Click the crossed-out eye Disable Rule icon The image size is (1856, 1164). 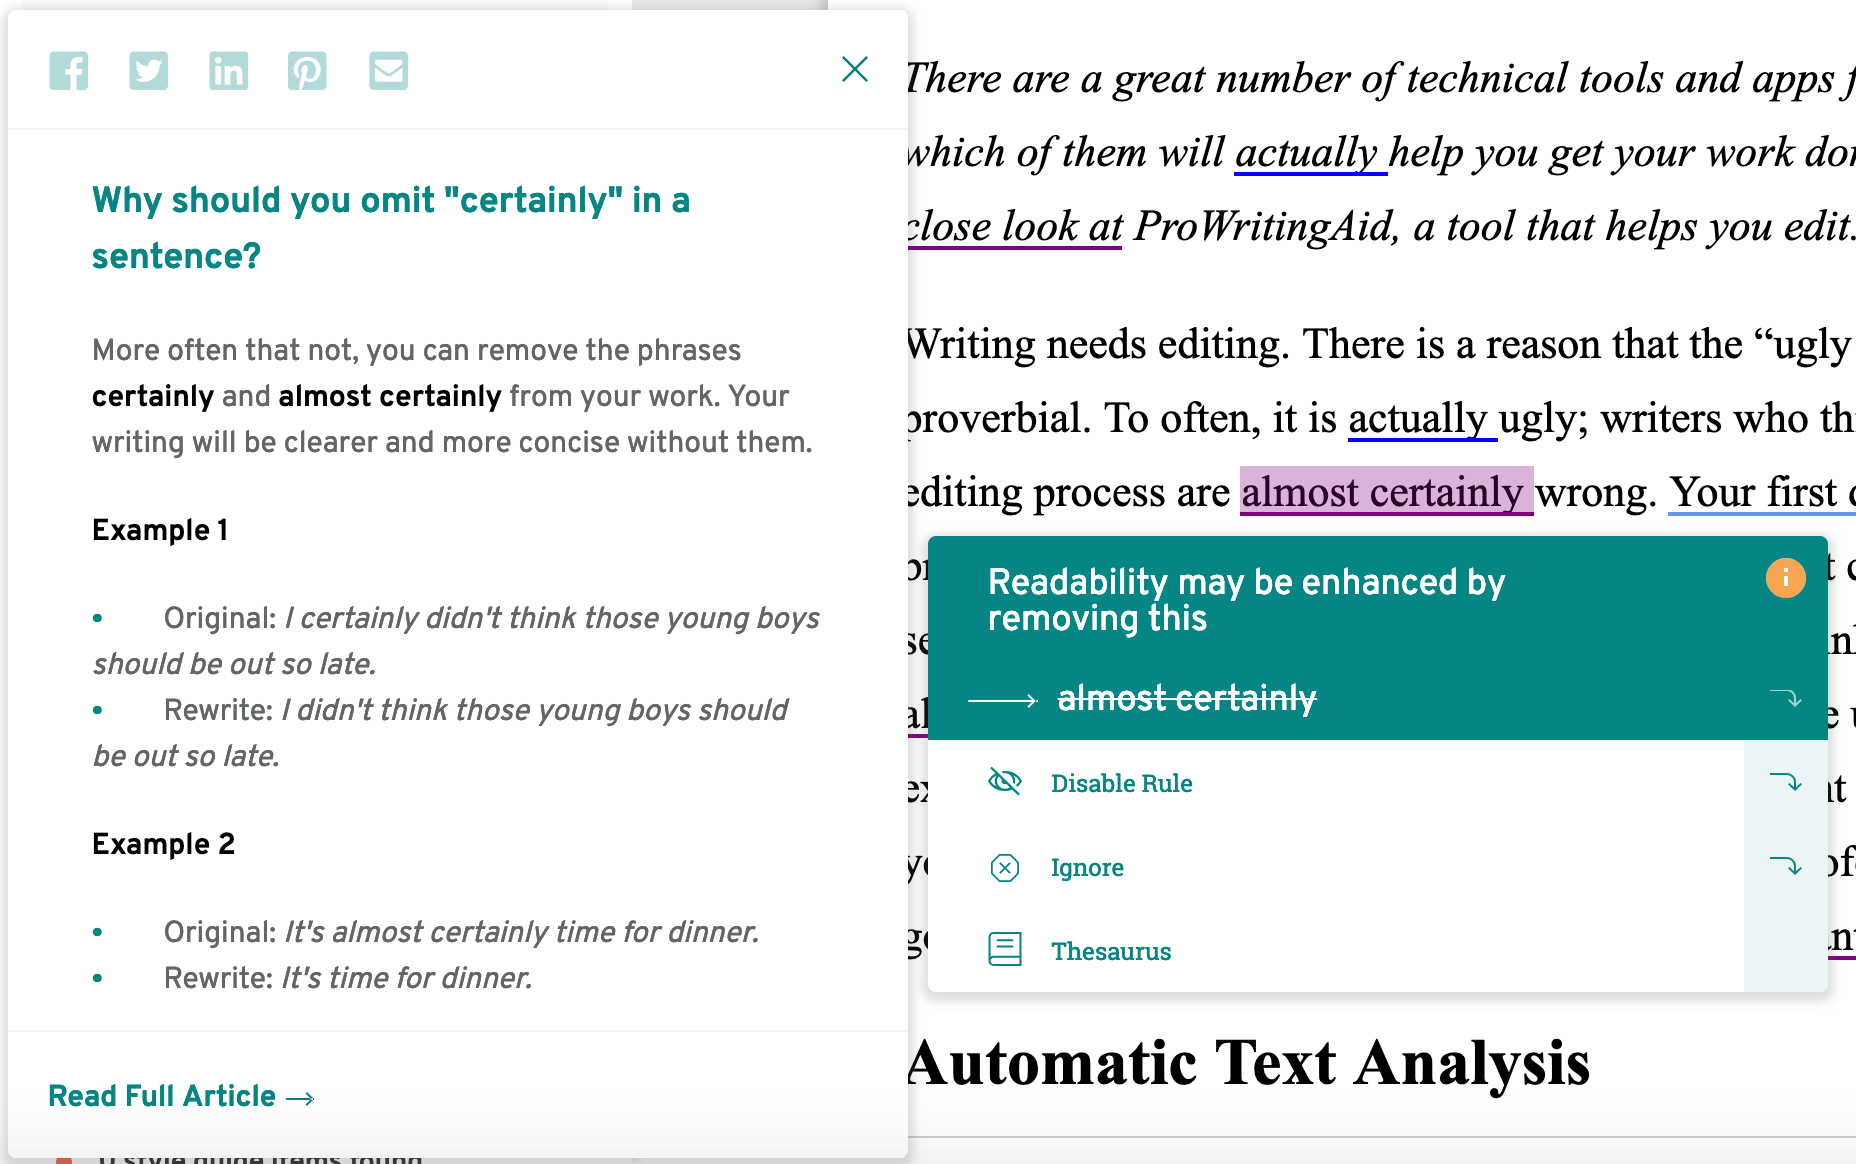(x=1005, y=781)
